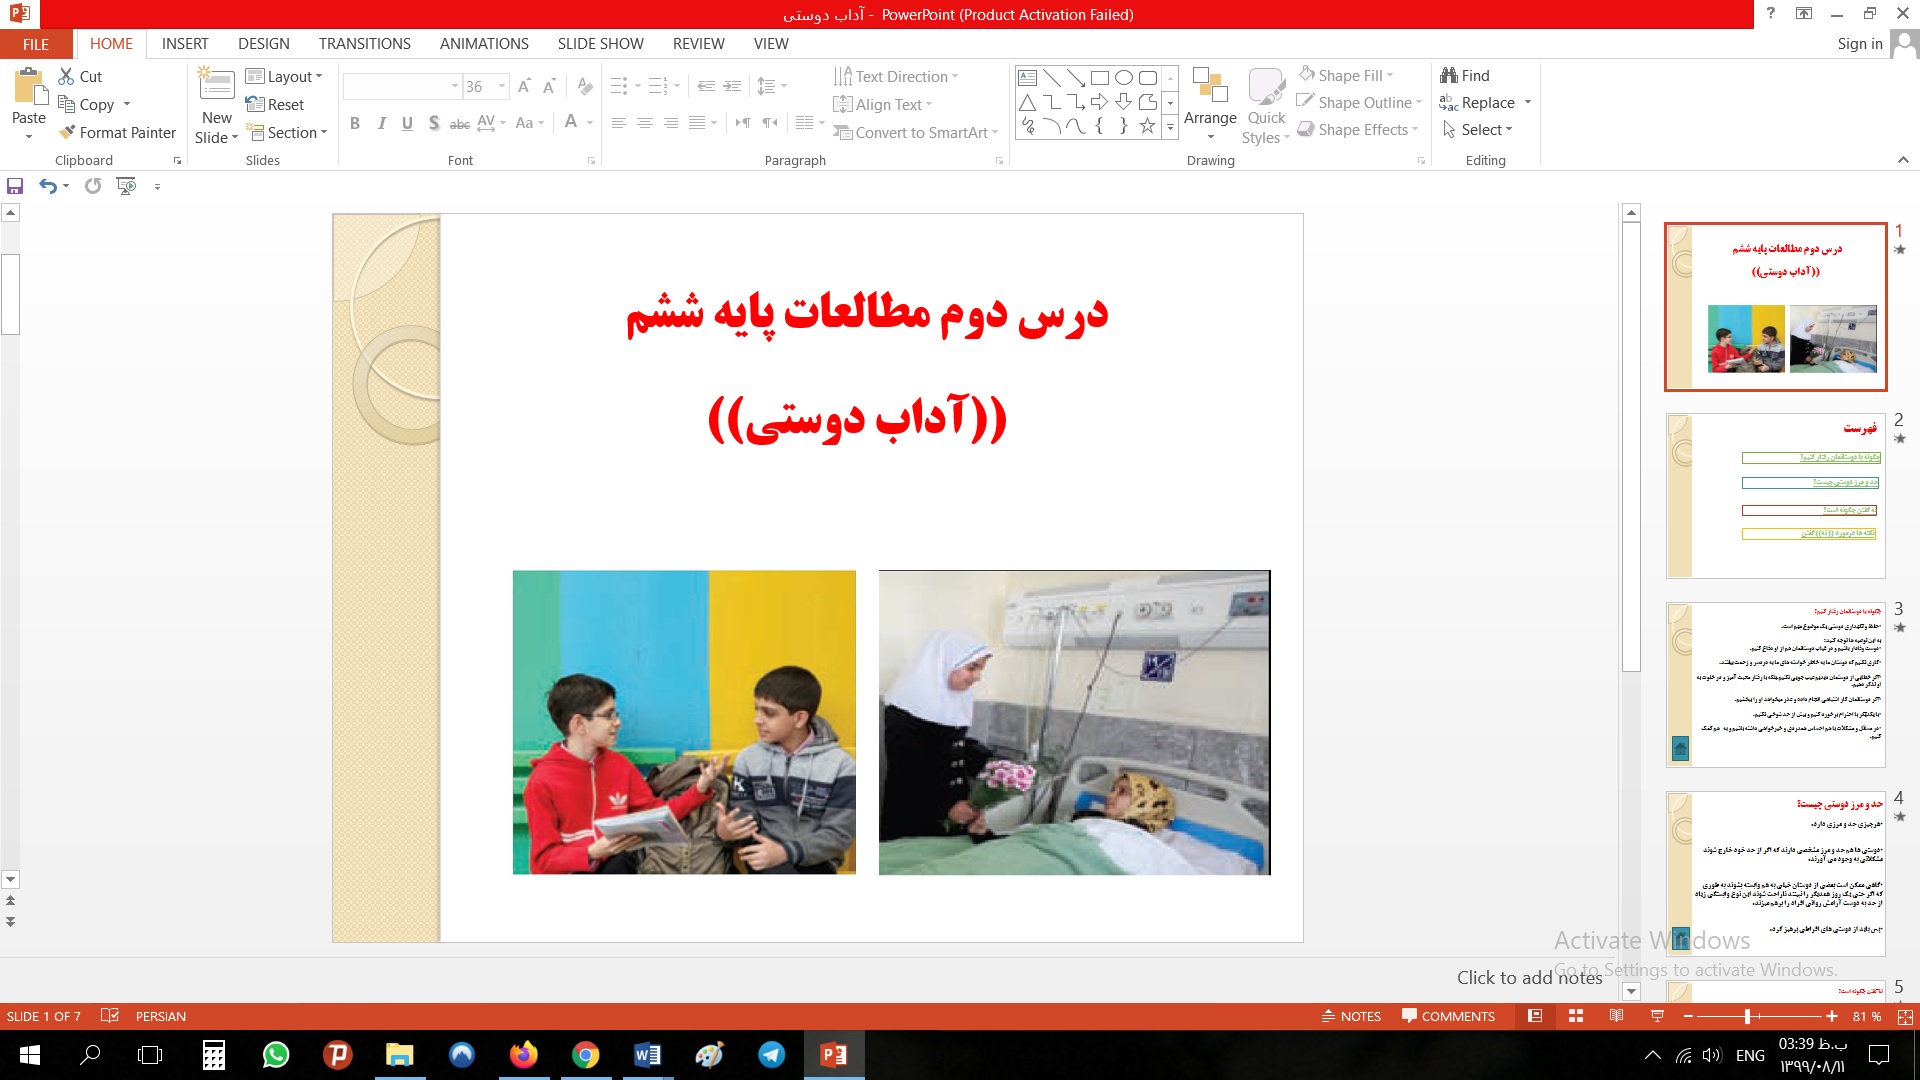The width and height of the screenshot is (1920, 1080).
Task: Select slide 2 thumbnail in panel
Action: tap(1775, 496)
